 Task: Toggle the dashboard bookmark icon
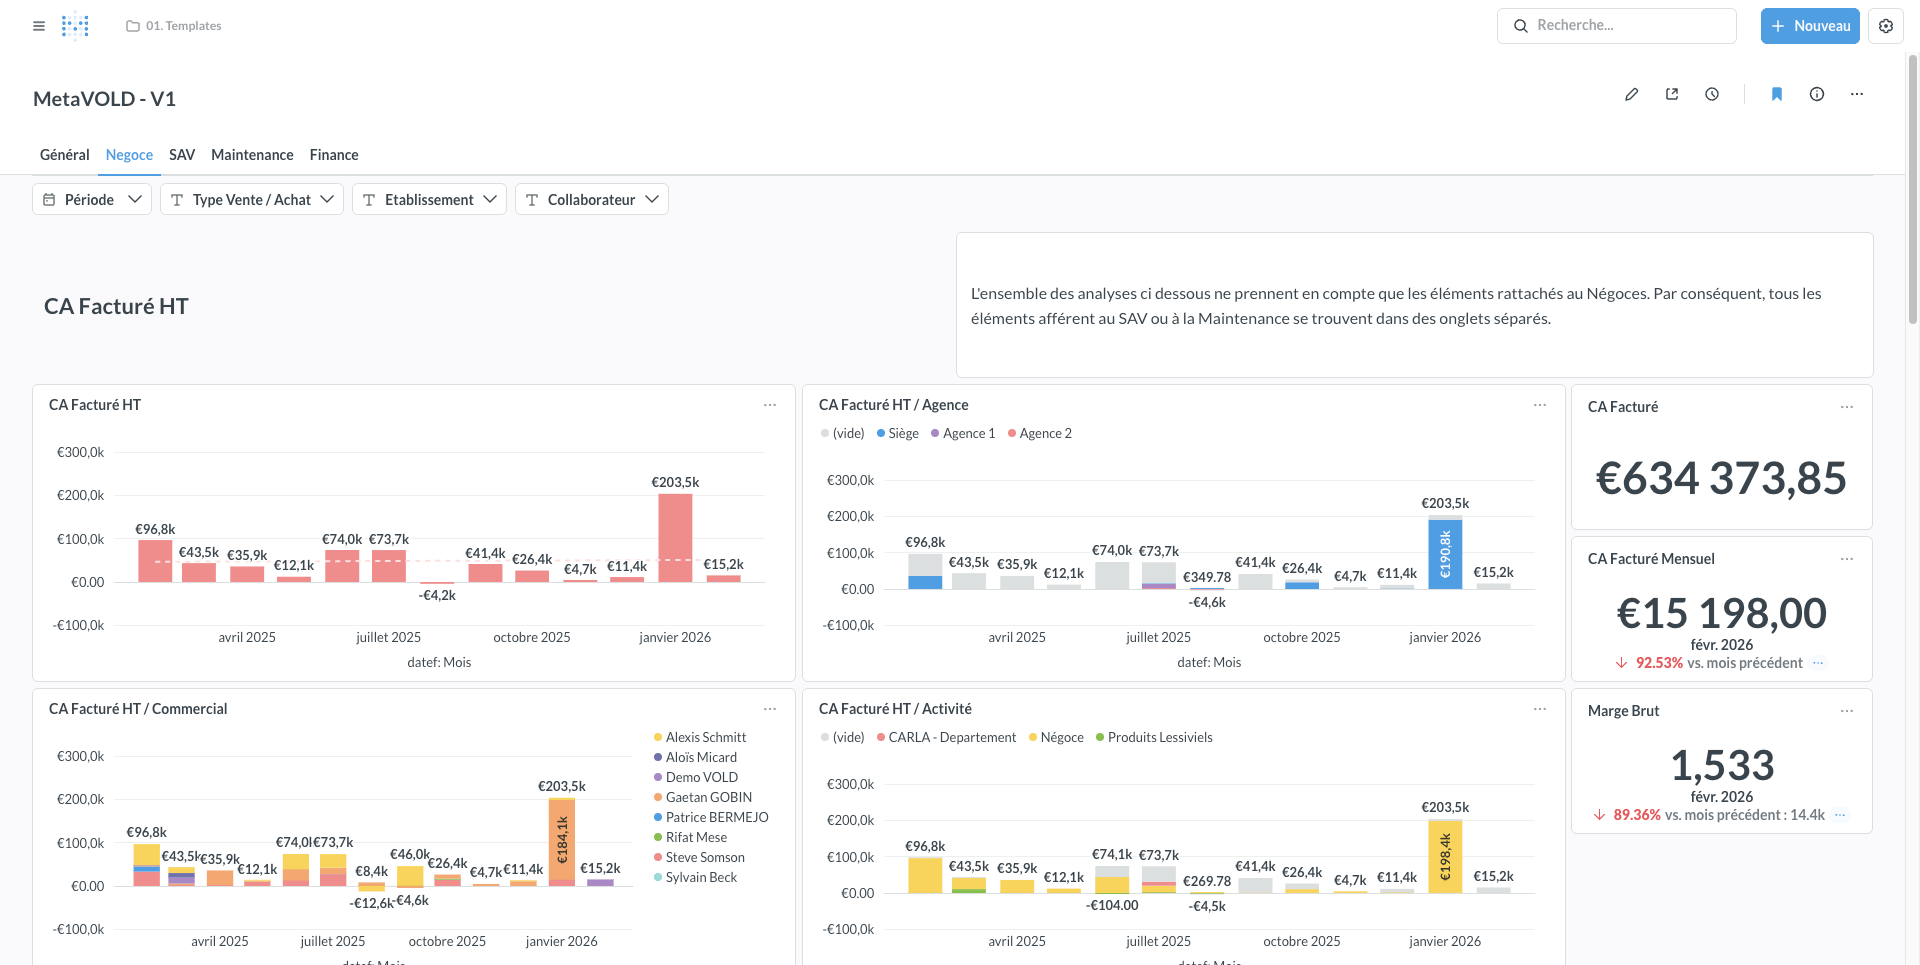point(1777,94)
